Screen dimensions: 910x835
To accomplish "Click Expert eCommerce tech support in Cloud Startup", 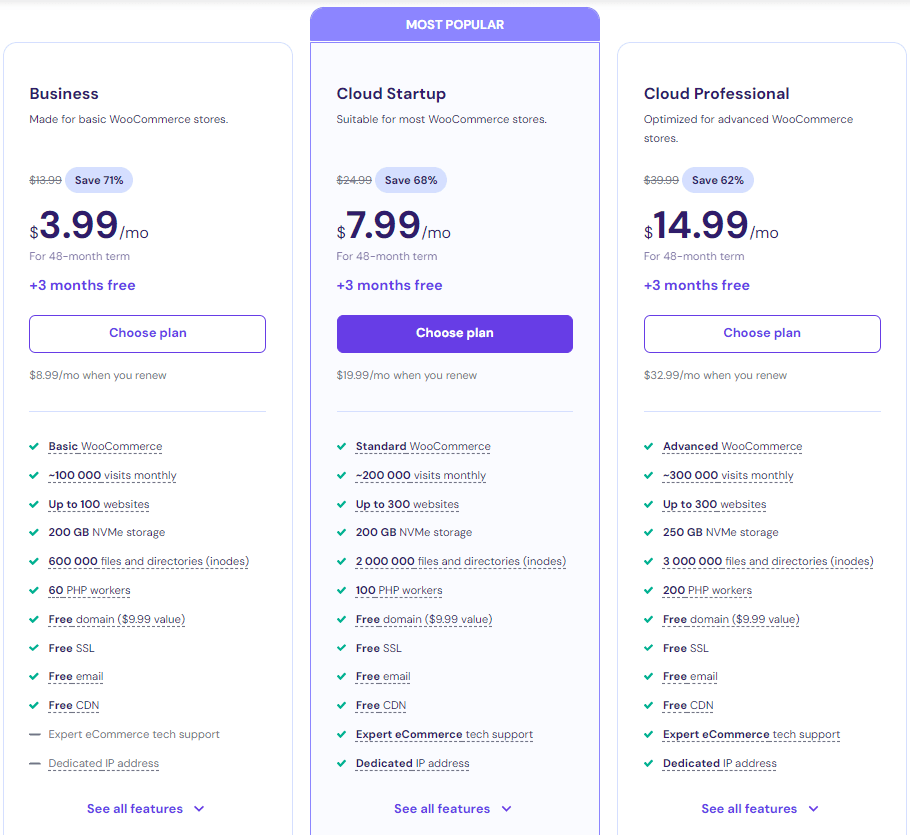I will (444, 734).
